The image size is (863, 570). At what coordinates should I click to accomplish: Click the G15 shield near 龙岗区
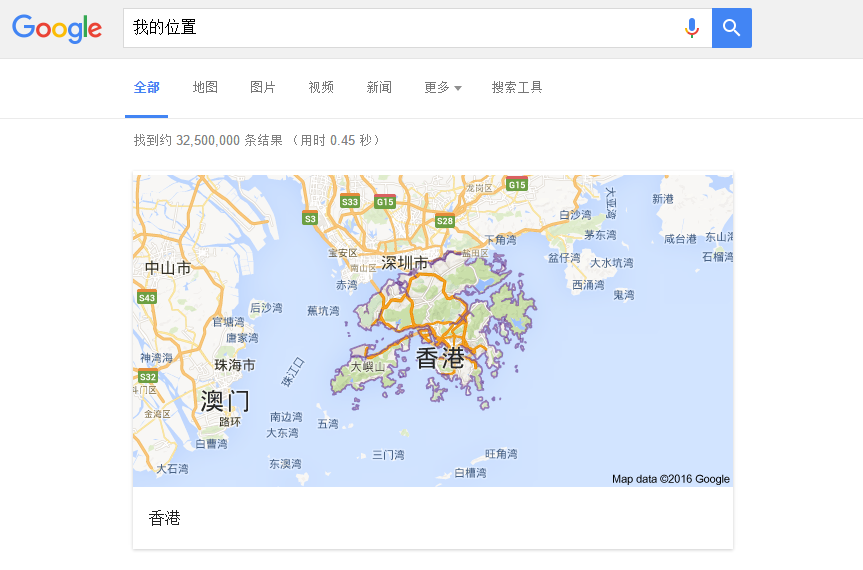(517, 184)
